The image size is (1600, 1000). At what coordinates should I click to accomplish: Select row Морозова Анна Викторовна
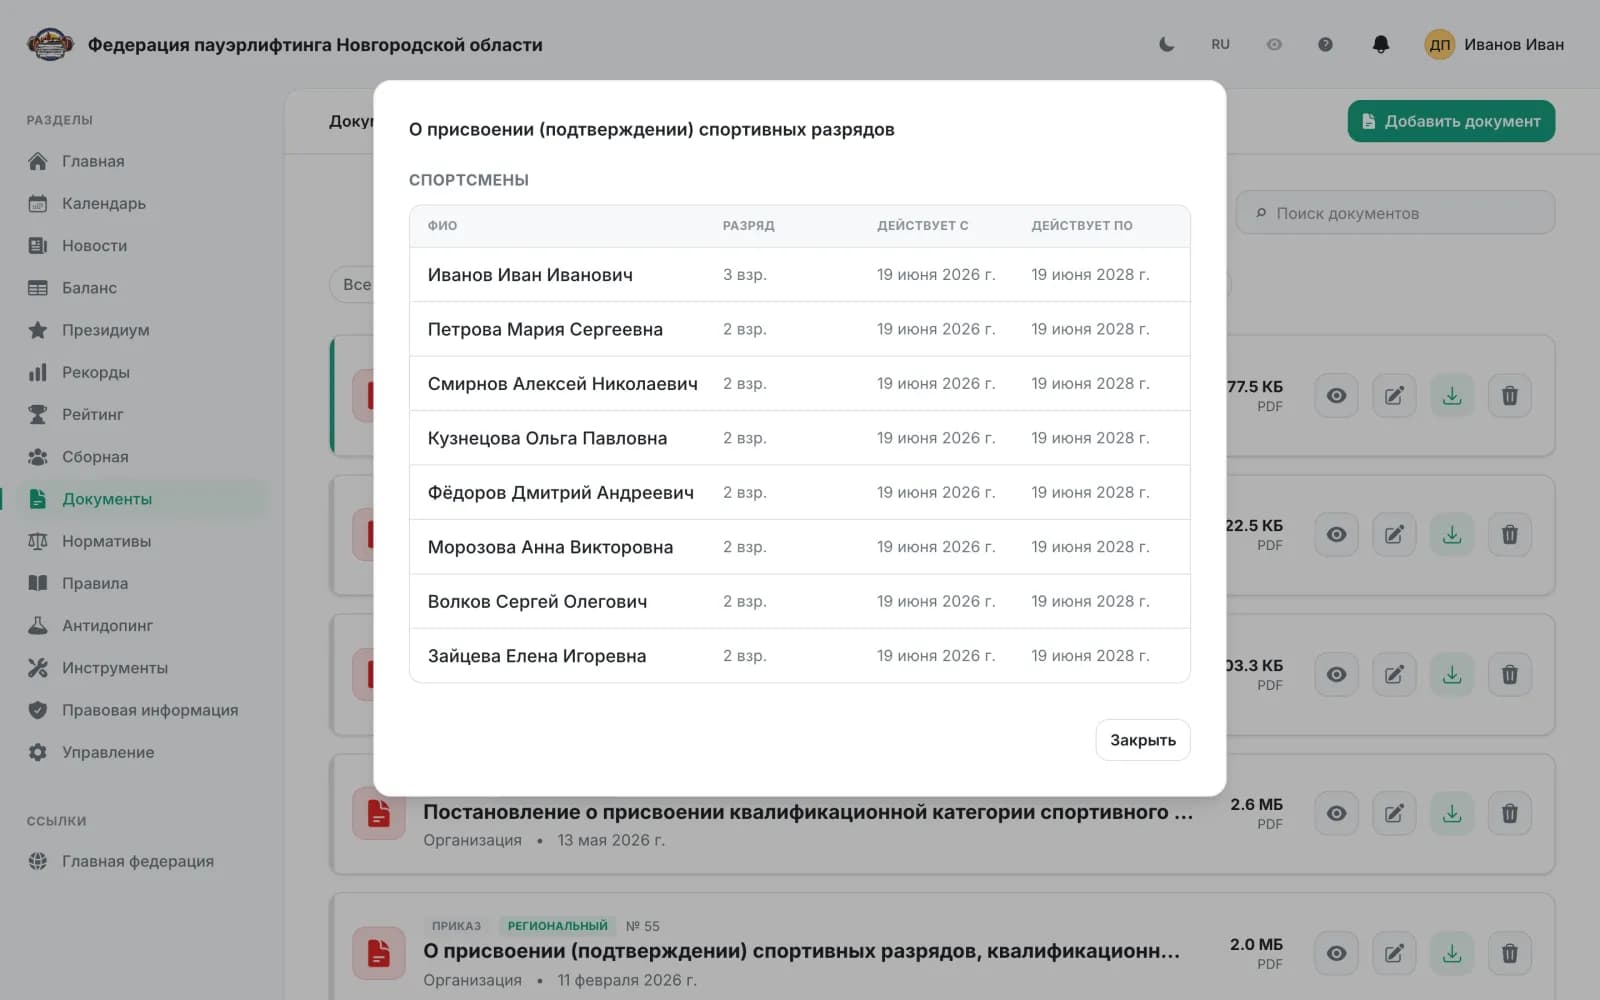click(x=800, y=547)
